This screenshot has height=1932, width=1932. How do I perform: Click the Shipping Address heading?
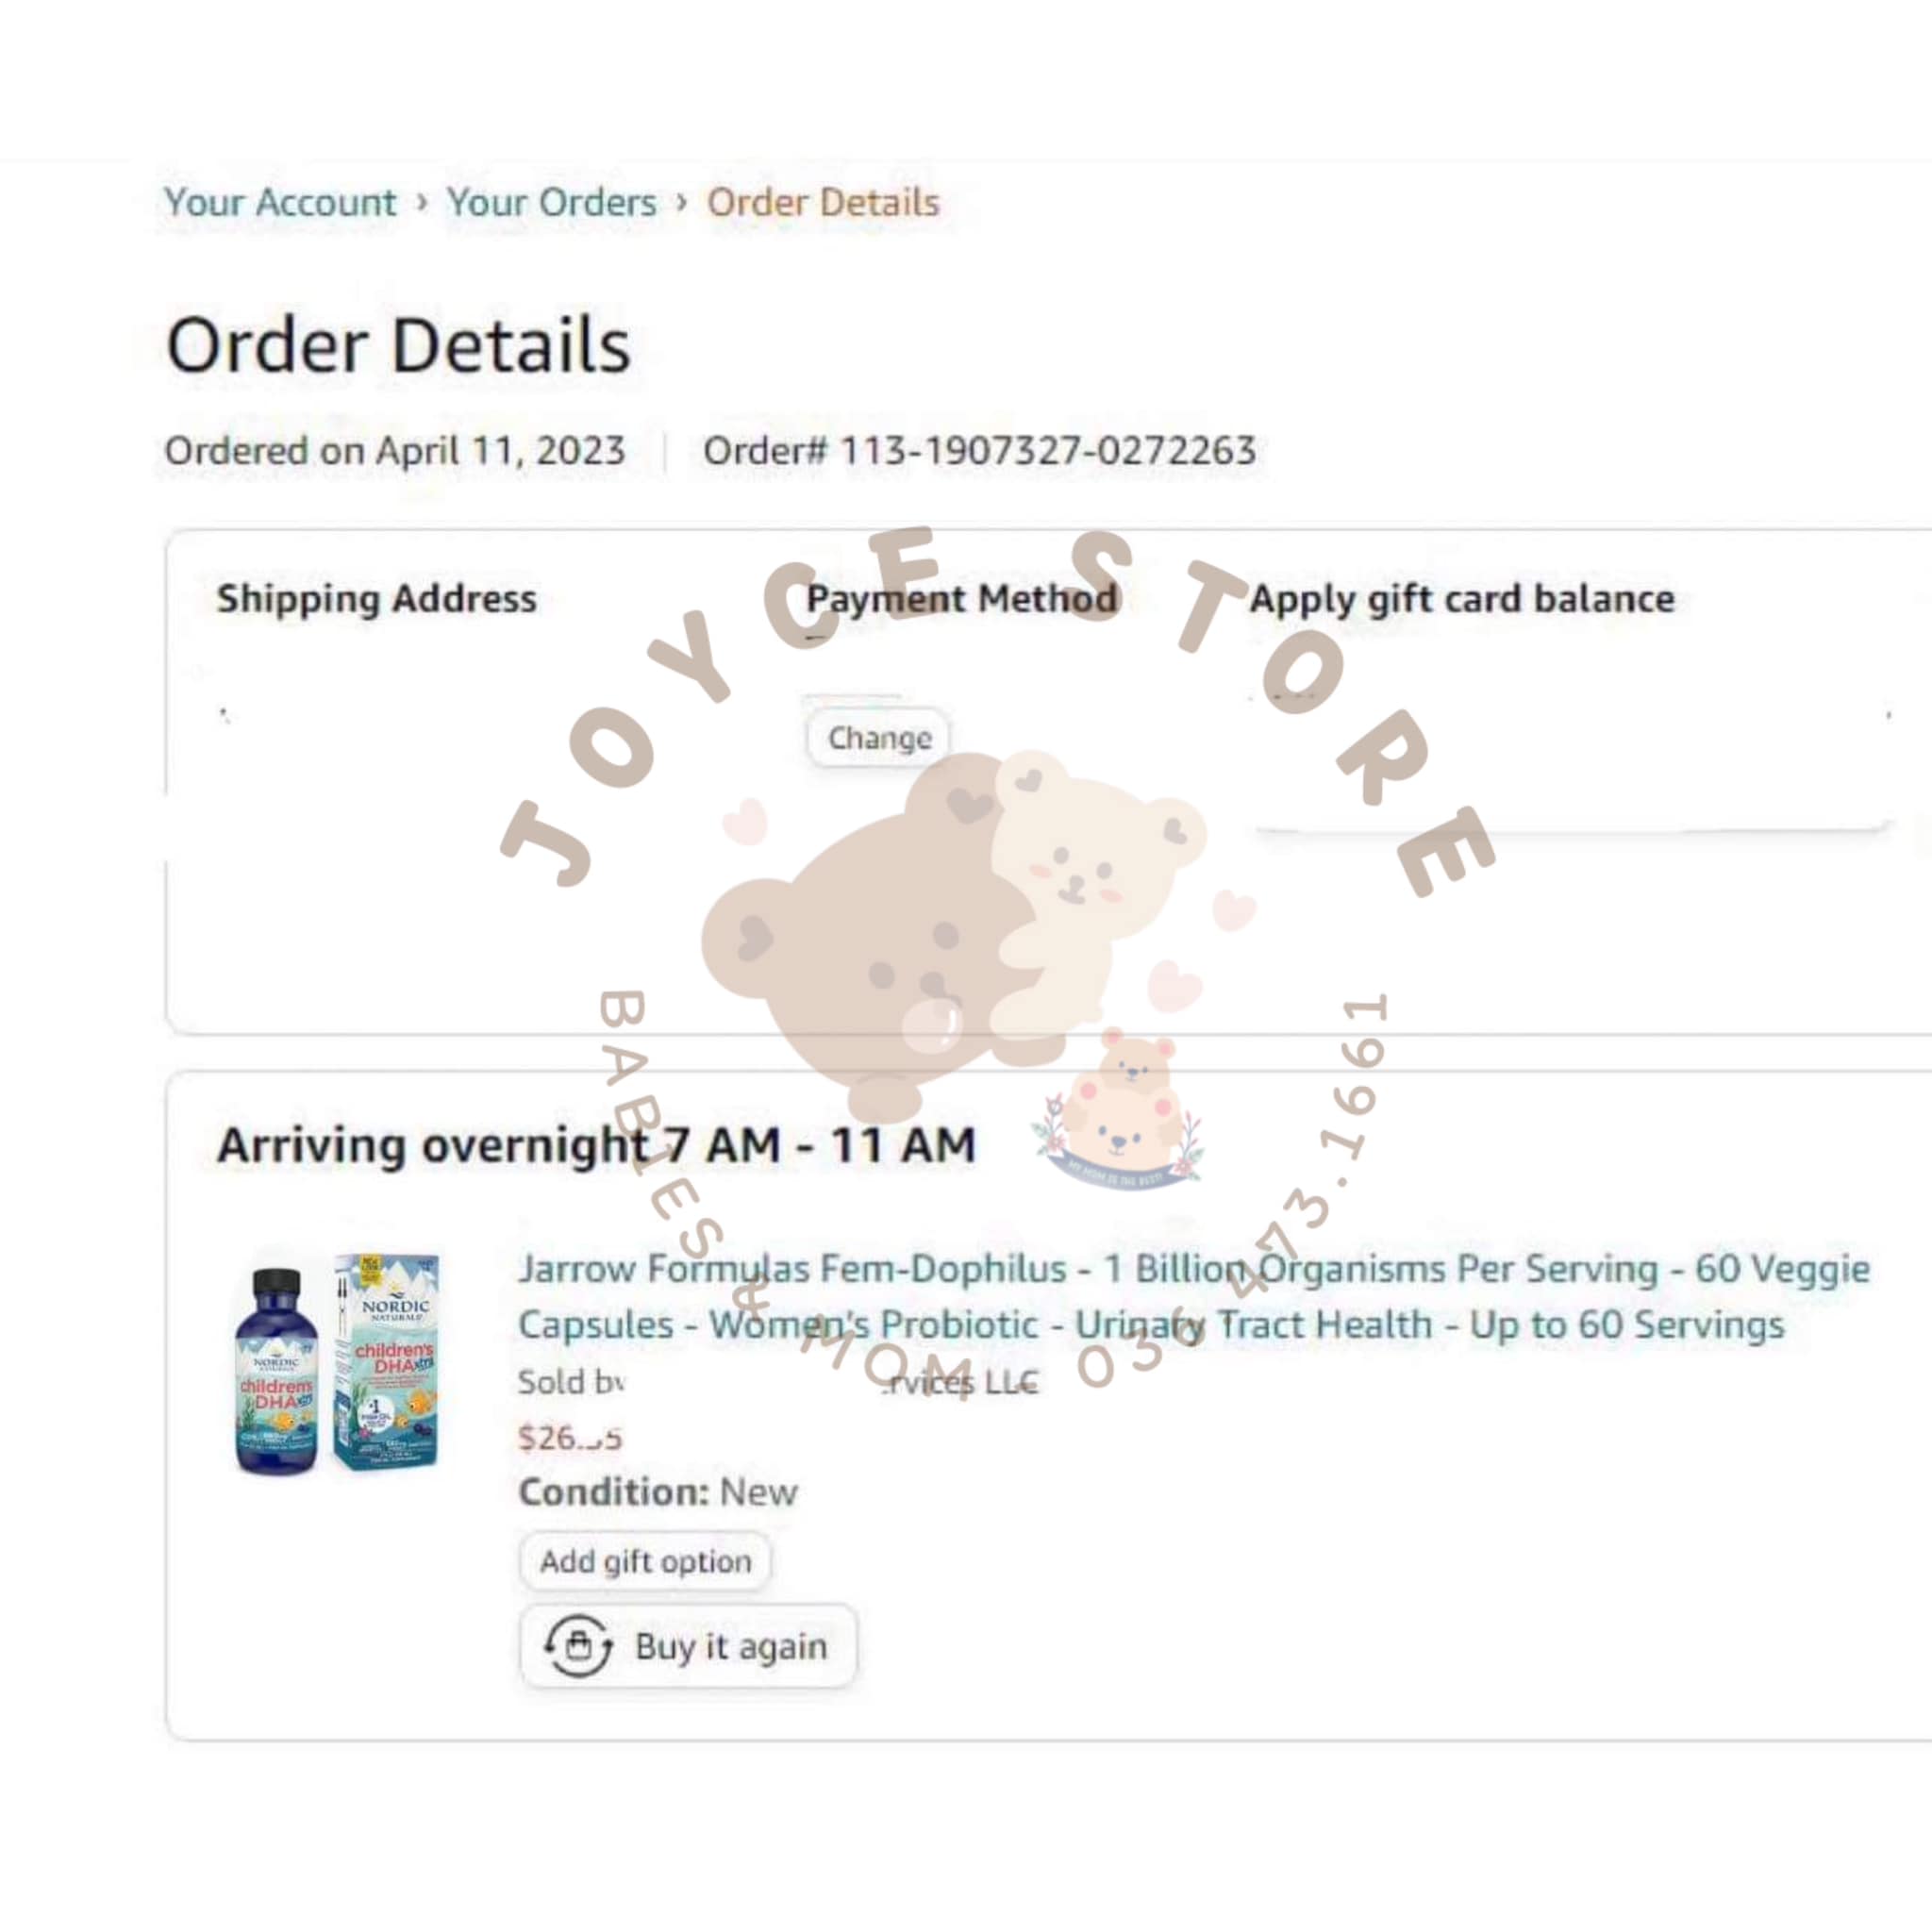coord(377,598)
